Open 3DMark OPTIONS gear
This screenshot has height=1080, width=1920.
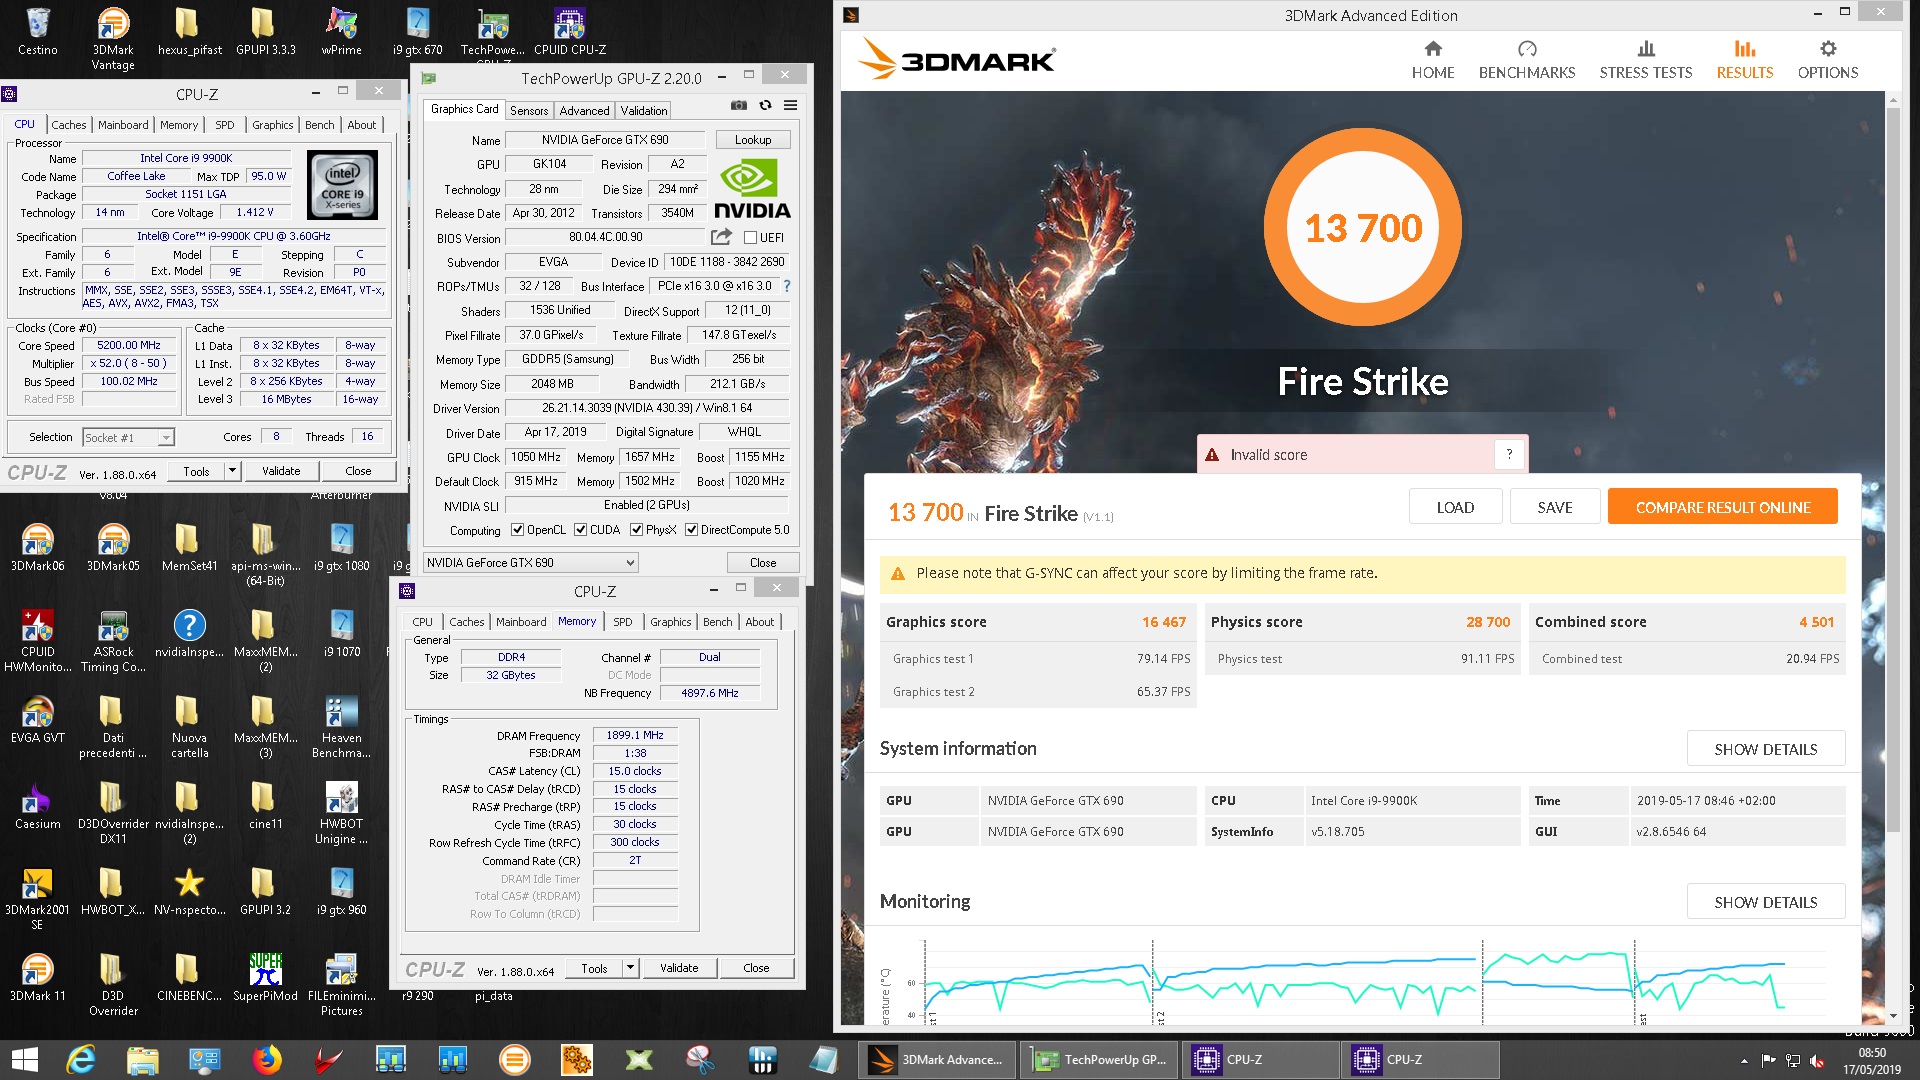[1828, 60]
